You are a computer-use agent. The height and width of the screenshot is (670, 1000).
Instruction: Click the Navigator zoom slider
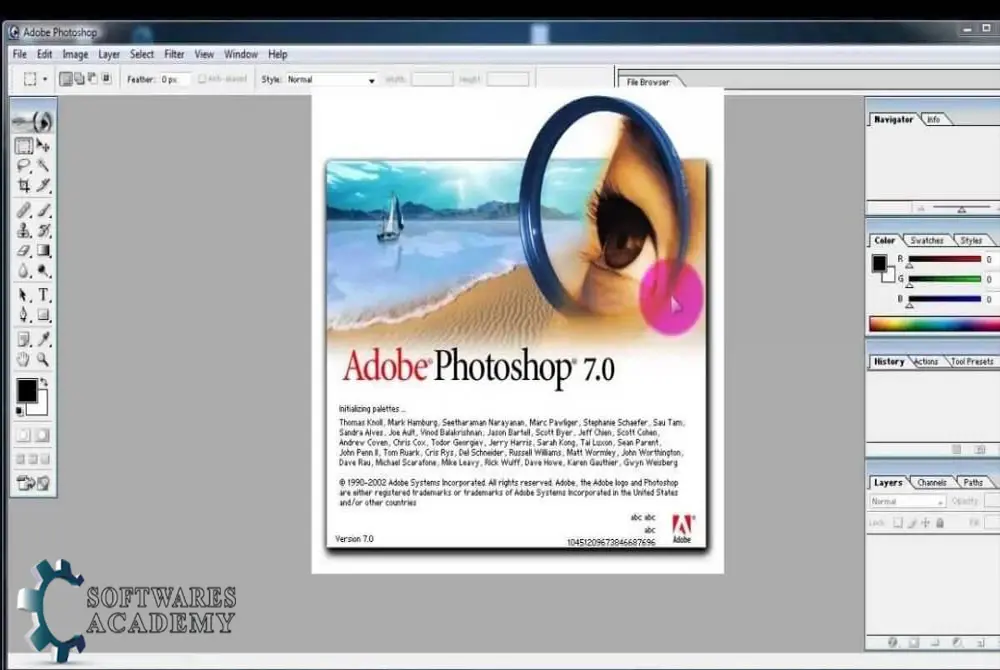click(962, 208)
